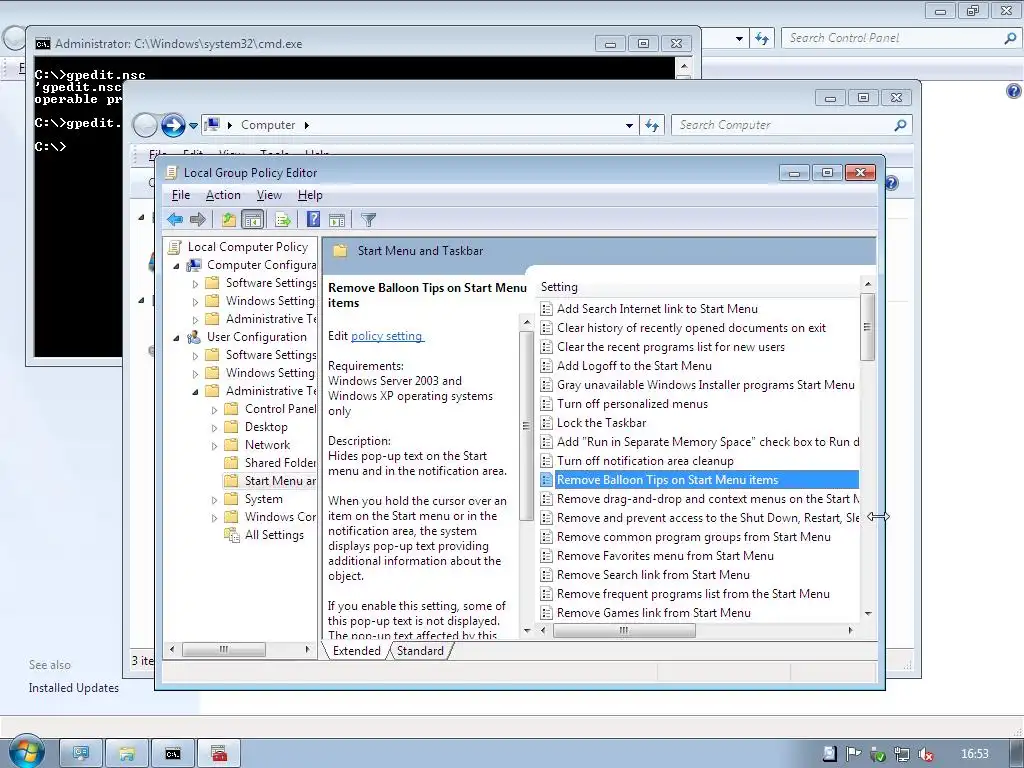This screenshot has height=768, width=1024.
Task: Click Installed Updates link in Control Panel
Action: [74, 688]
